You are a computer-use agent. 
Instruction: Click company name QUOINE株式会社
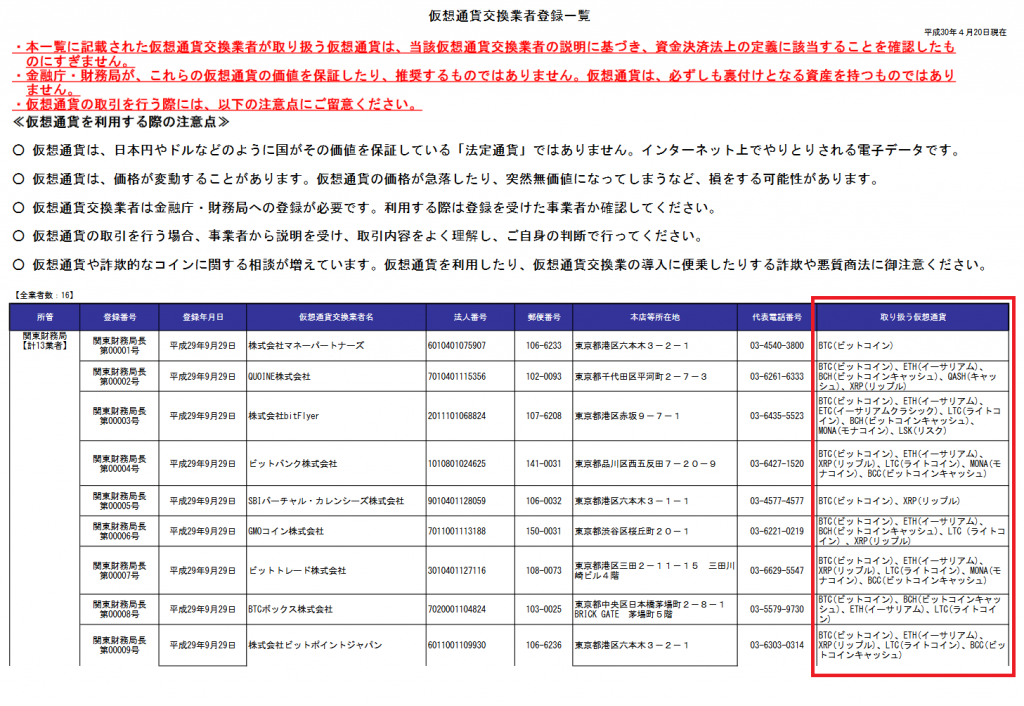280,377
